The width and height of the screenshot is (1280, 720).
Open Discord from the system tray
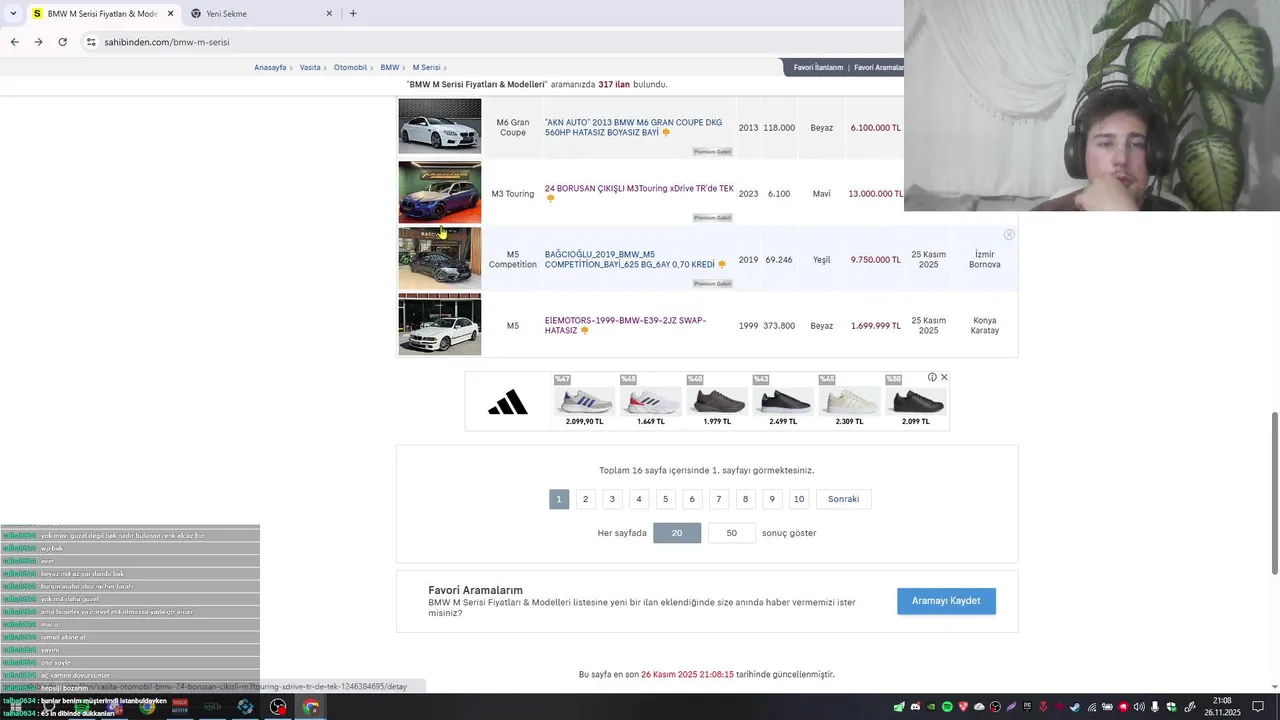[x=915, y=707]
